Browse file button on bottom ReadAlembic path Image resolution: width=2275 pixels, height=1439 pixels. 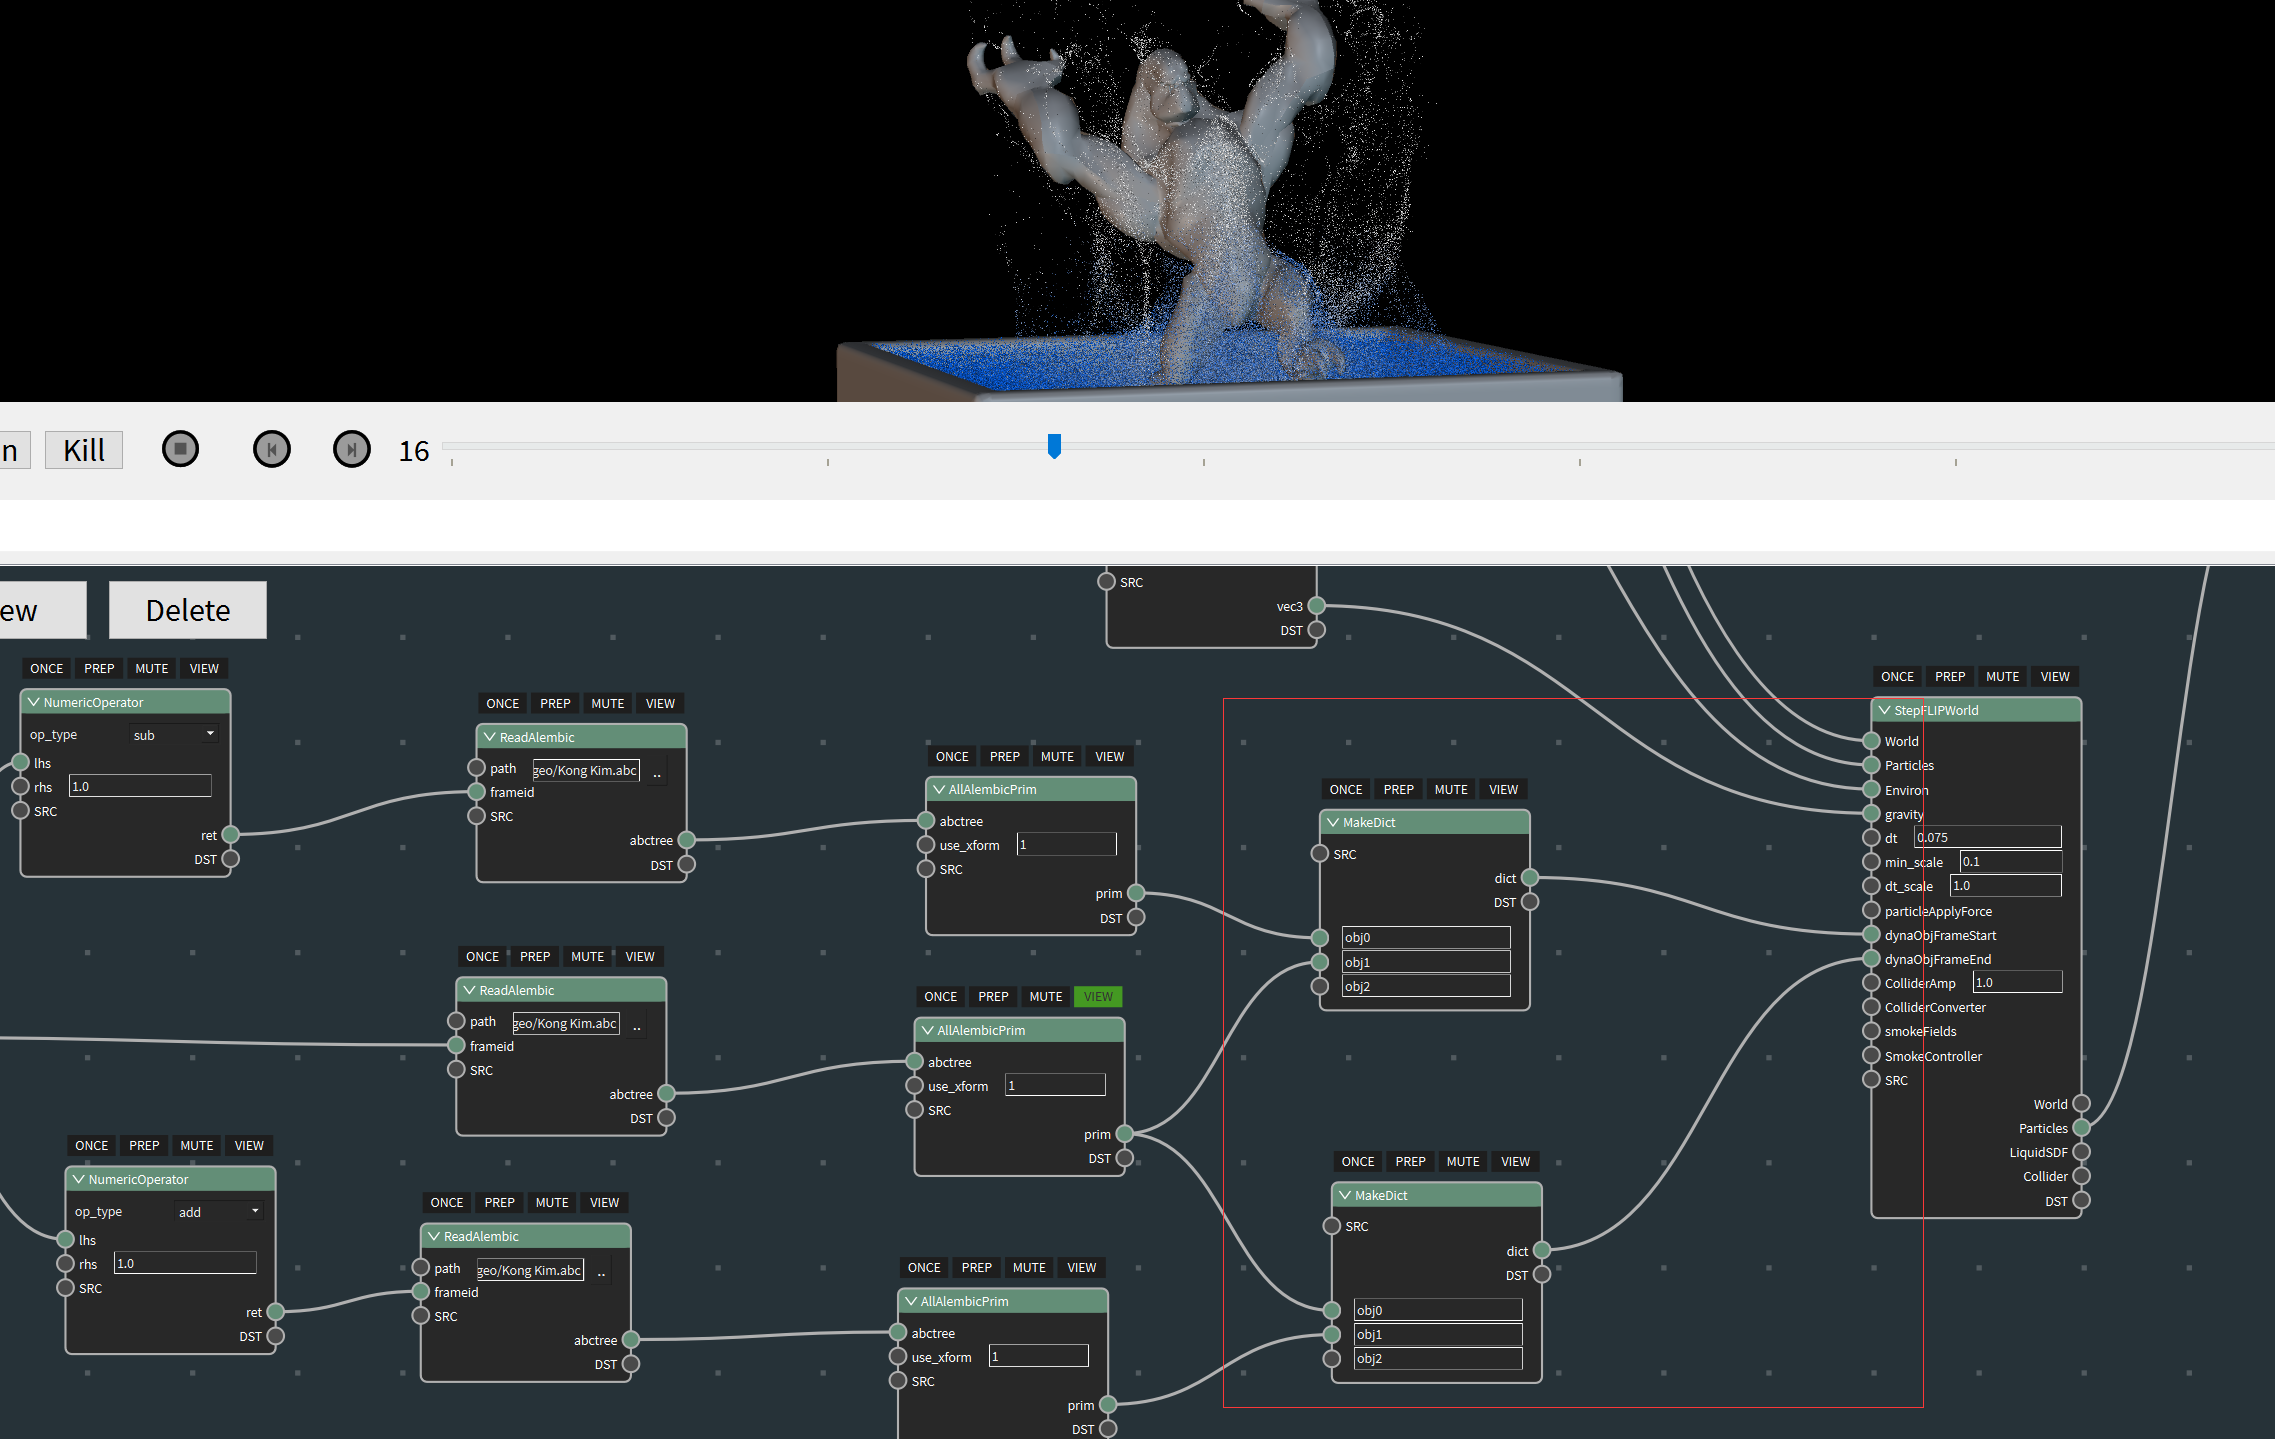pyautogui.click(x=601, y=1272)
